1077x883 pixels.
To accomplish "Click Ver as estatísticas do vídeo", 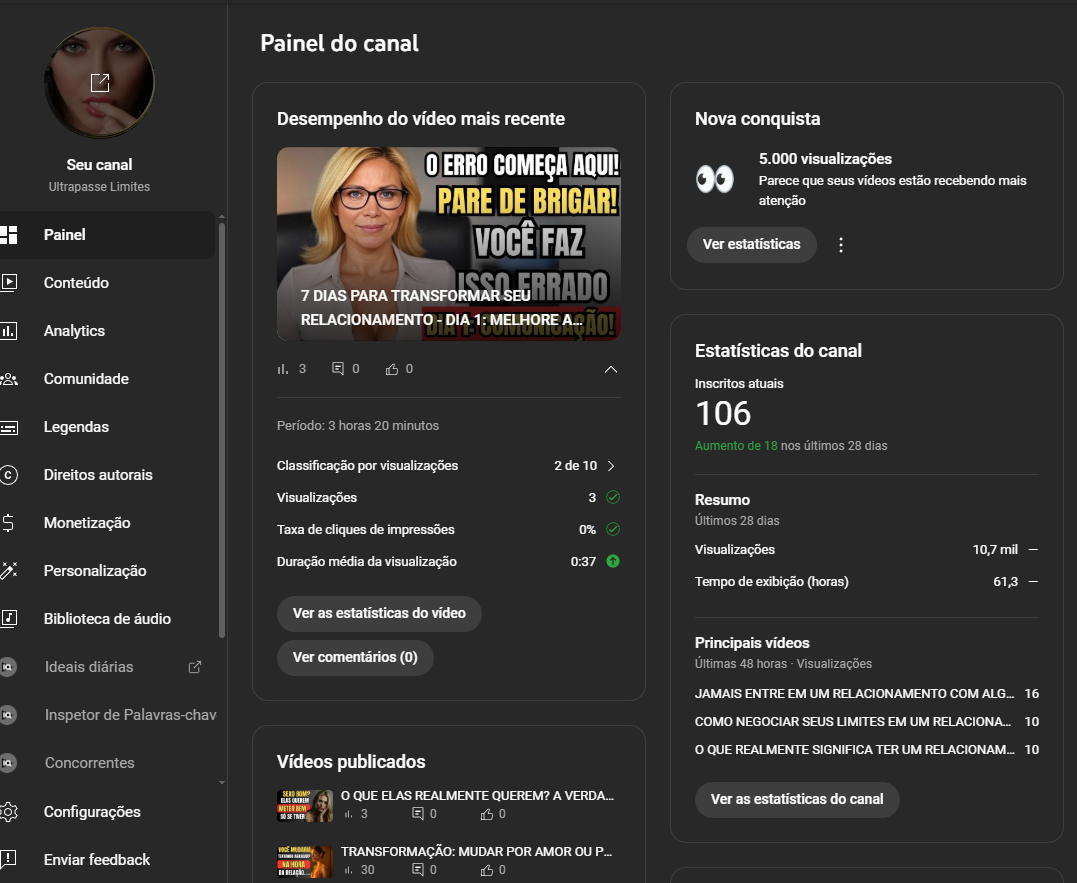I will click(379, 613).
